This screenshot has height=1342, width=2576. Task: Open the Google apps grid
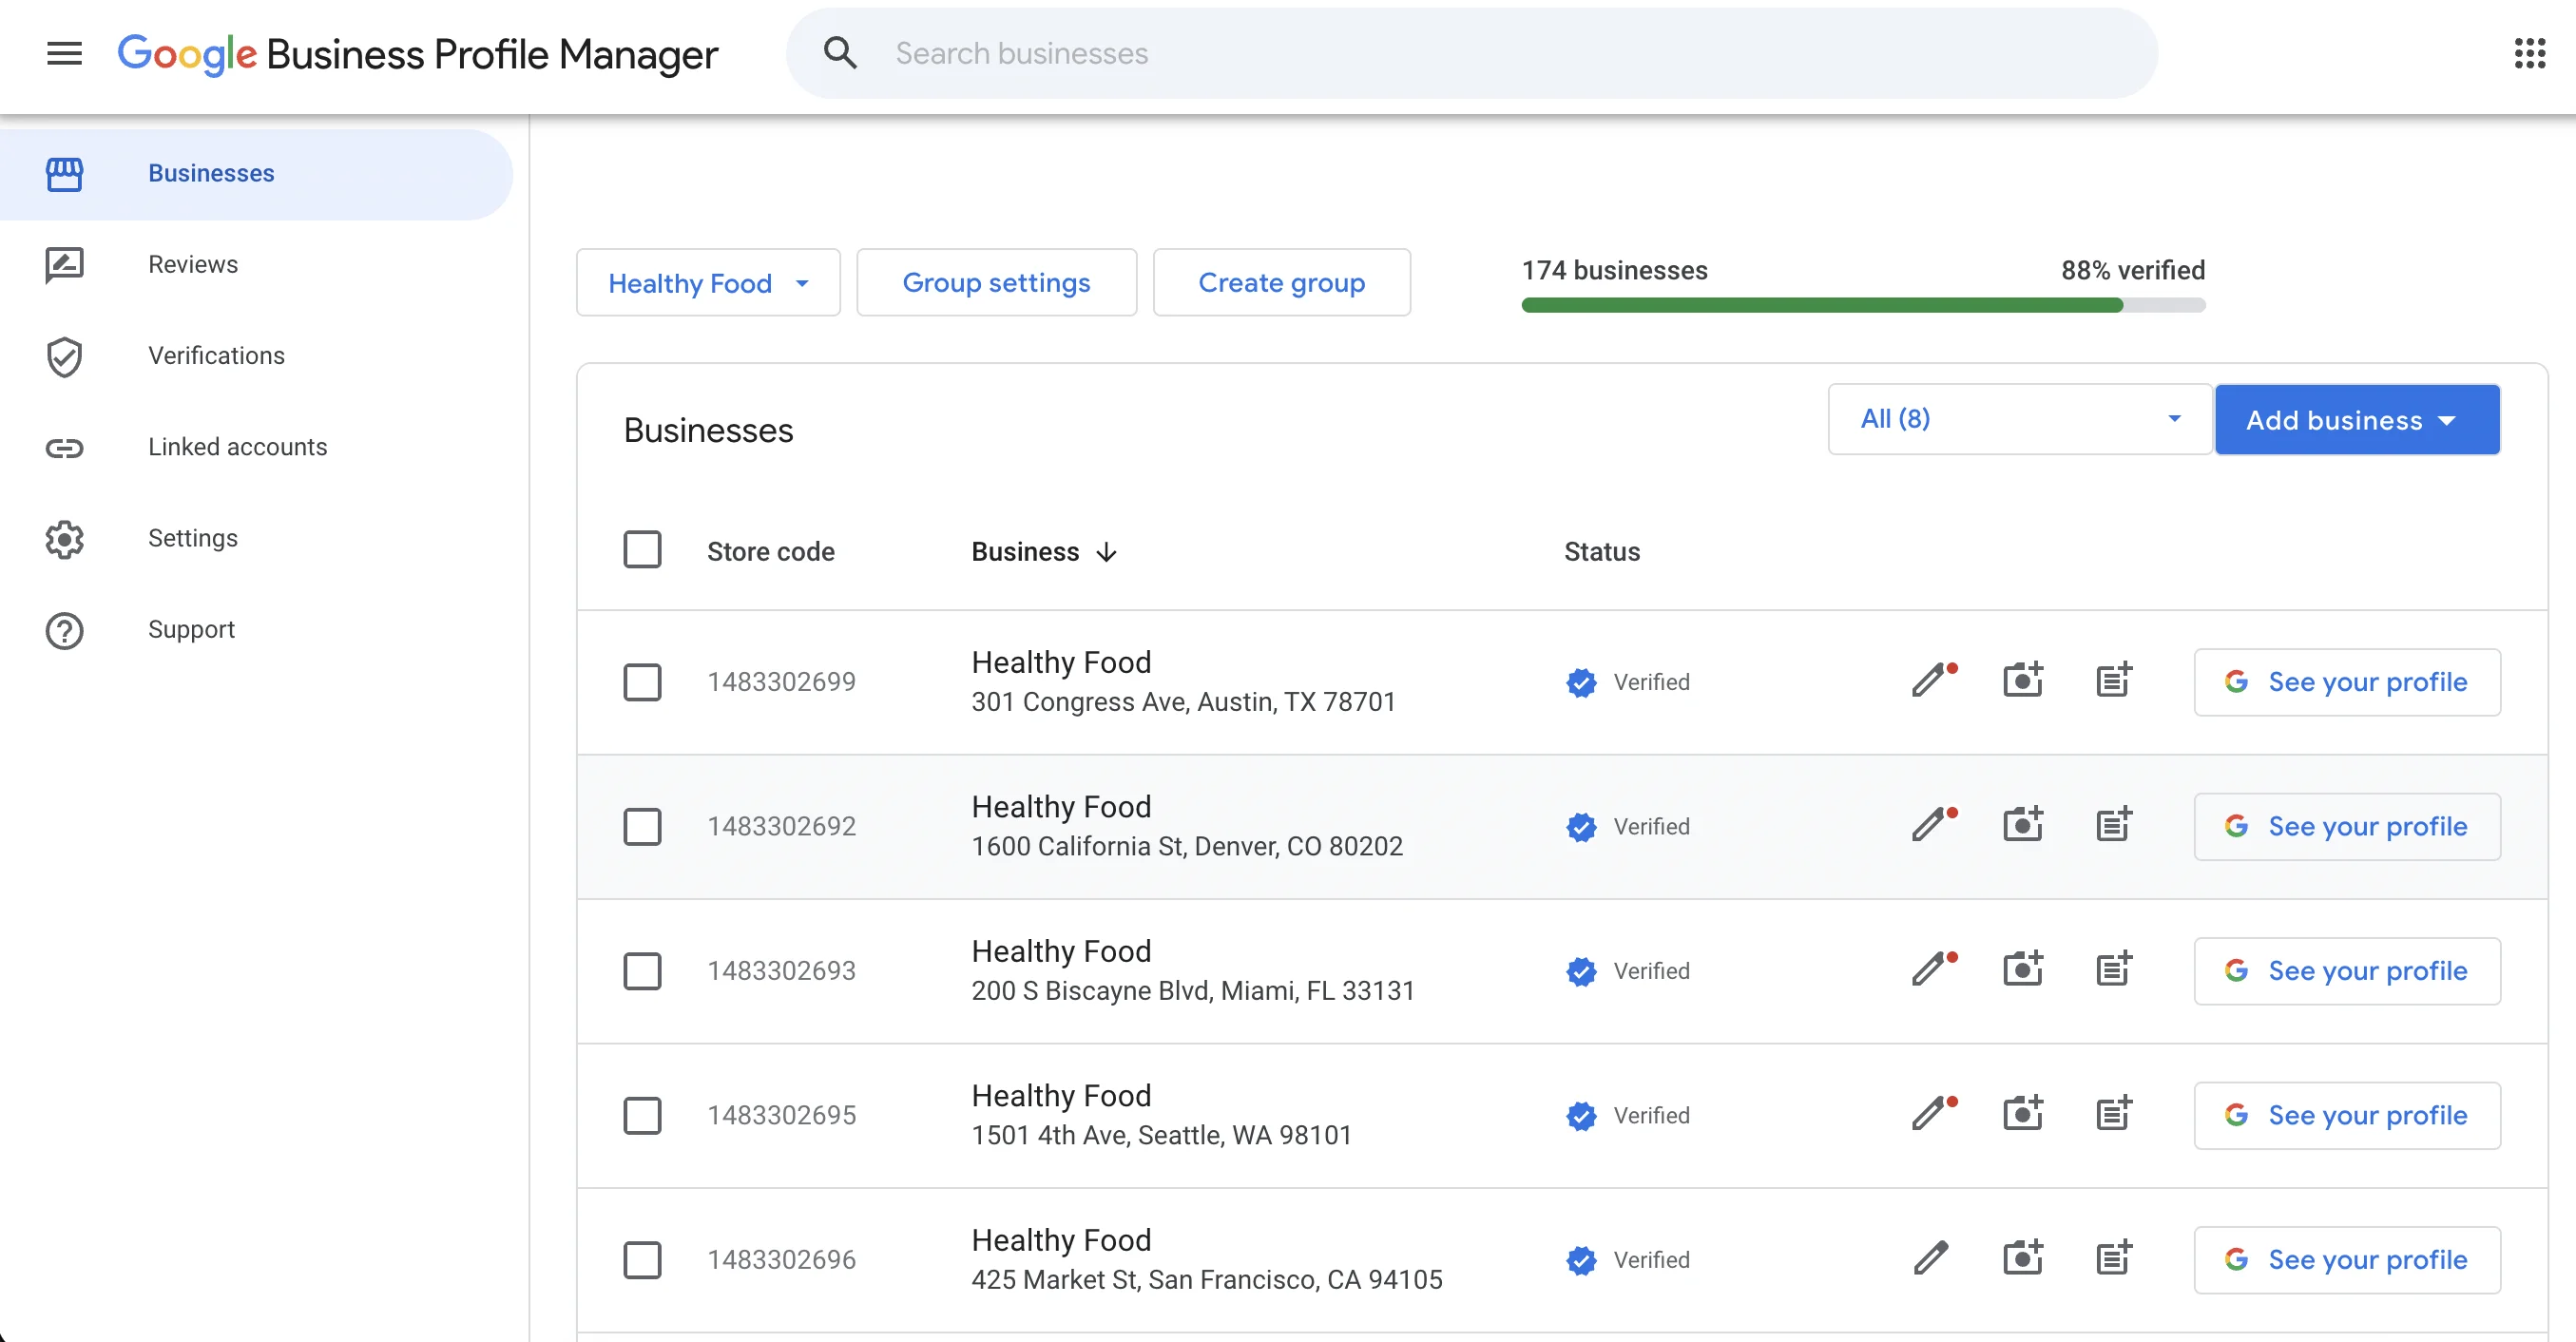[2530, 53]
